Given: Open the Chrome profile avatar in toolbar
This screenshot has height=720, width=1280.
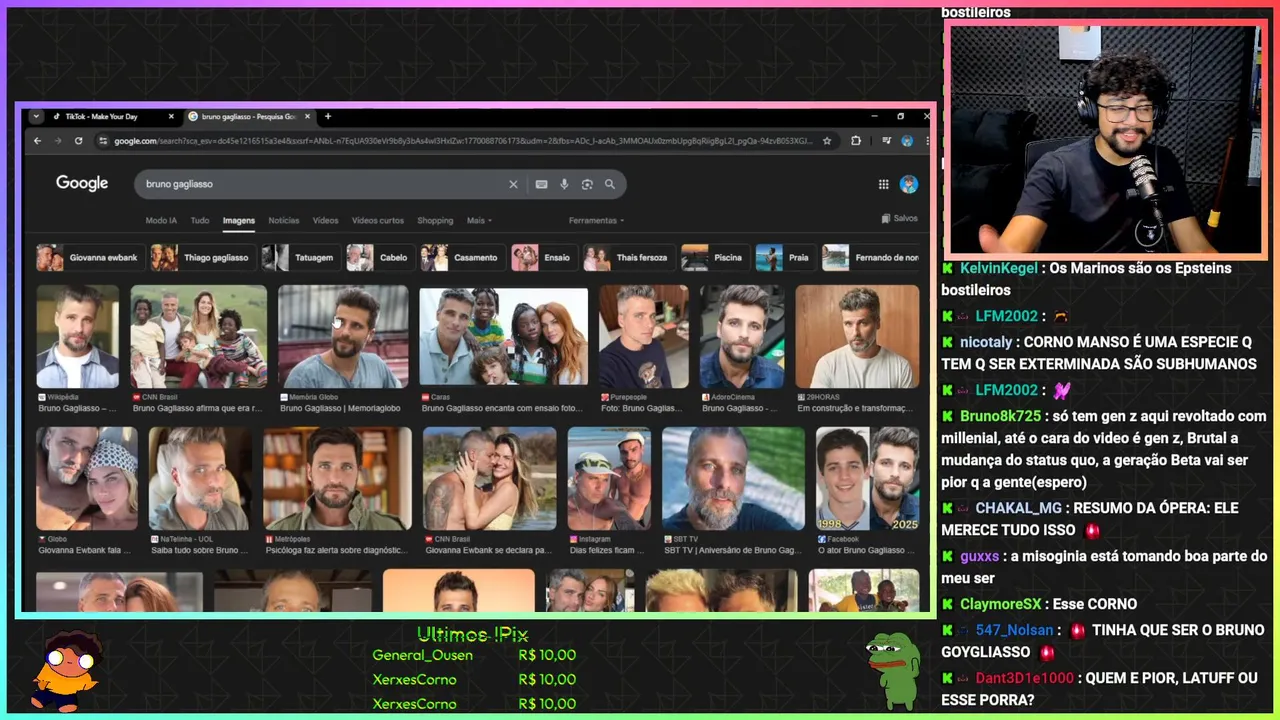Looking at the screenshot, I should pos(907,141).
